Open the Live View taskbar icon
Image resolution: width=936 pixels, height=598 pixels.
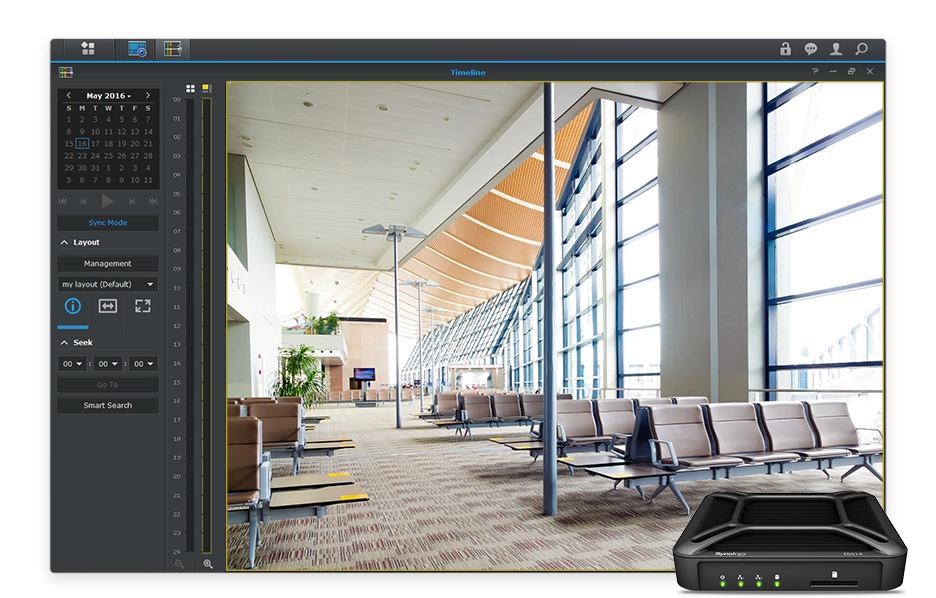click(x=137, y=49)
